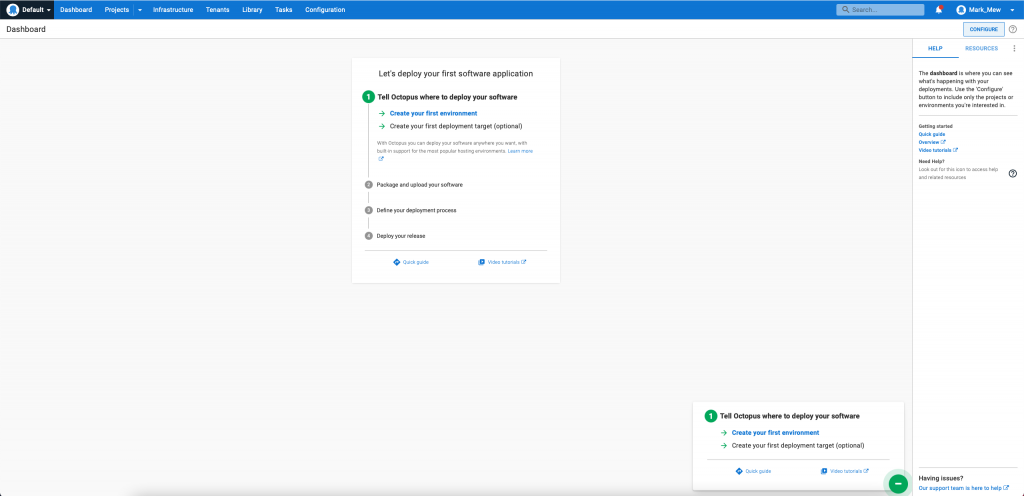Click the Octopus logo icon

[12, 10]
